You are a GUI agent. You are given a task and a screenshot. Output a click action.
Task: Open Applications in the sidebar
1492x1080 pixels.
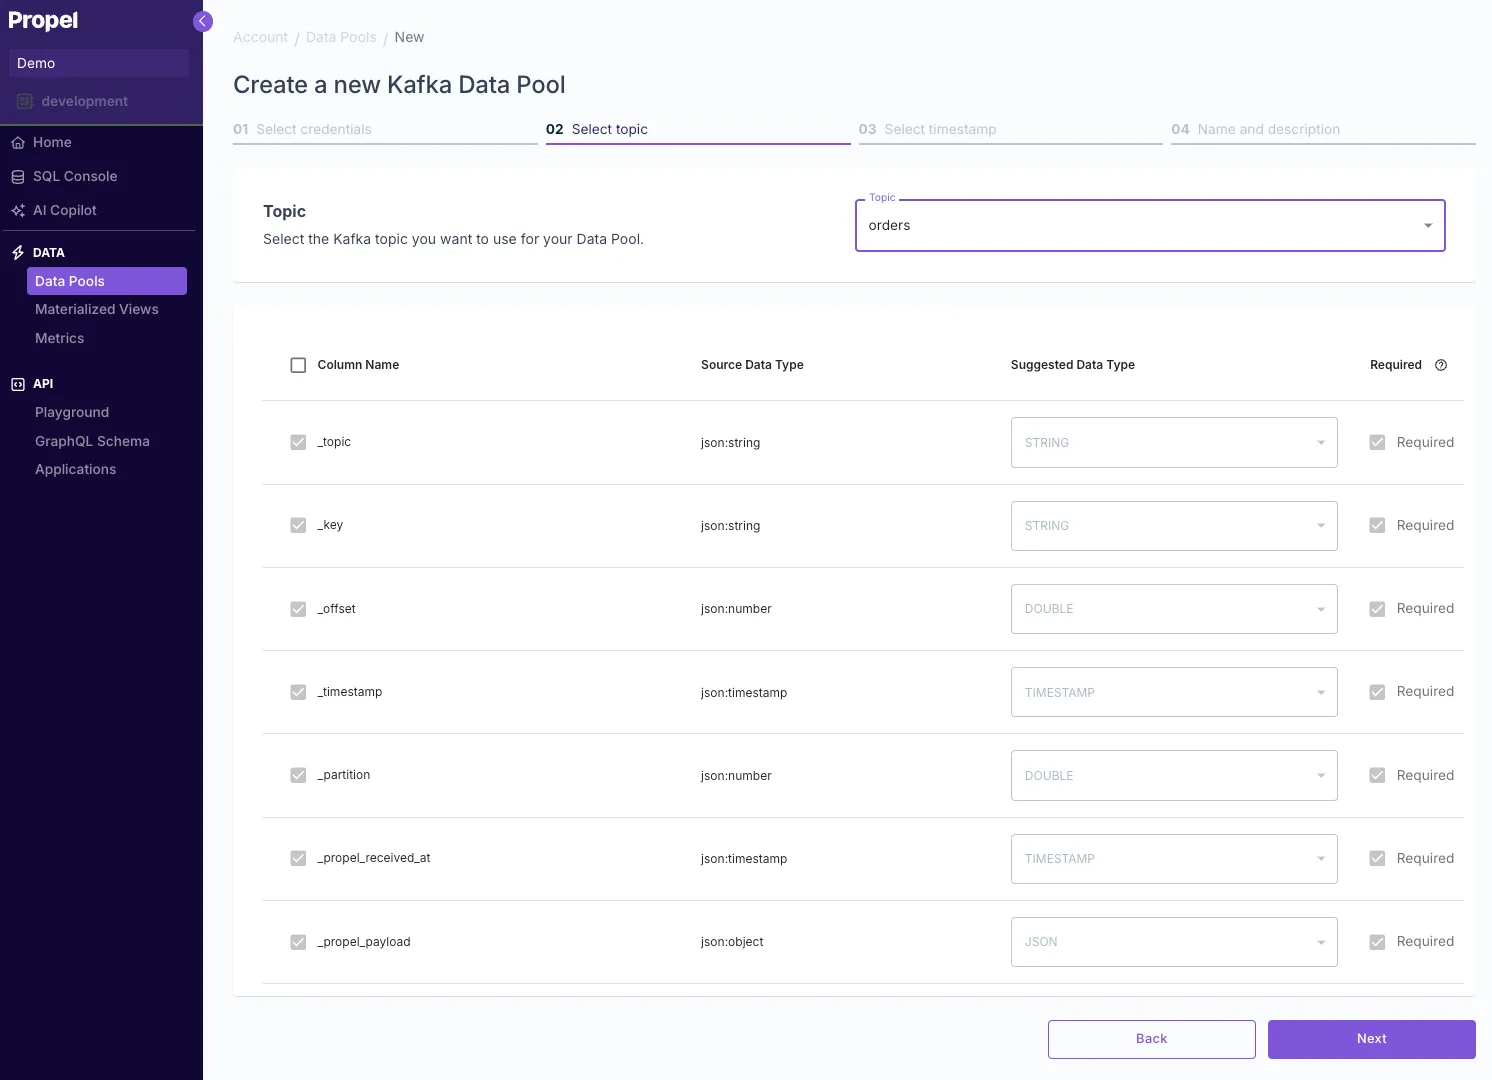(x=76, y=470)
